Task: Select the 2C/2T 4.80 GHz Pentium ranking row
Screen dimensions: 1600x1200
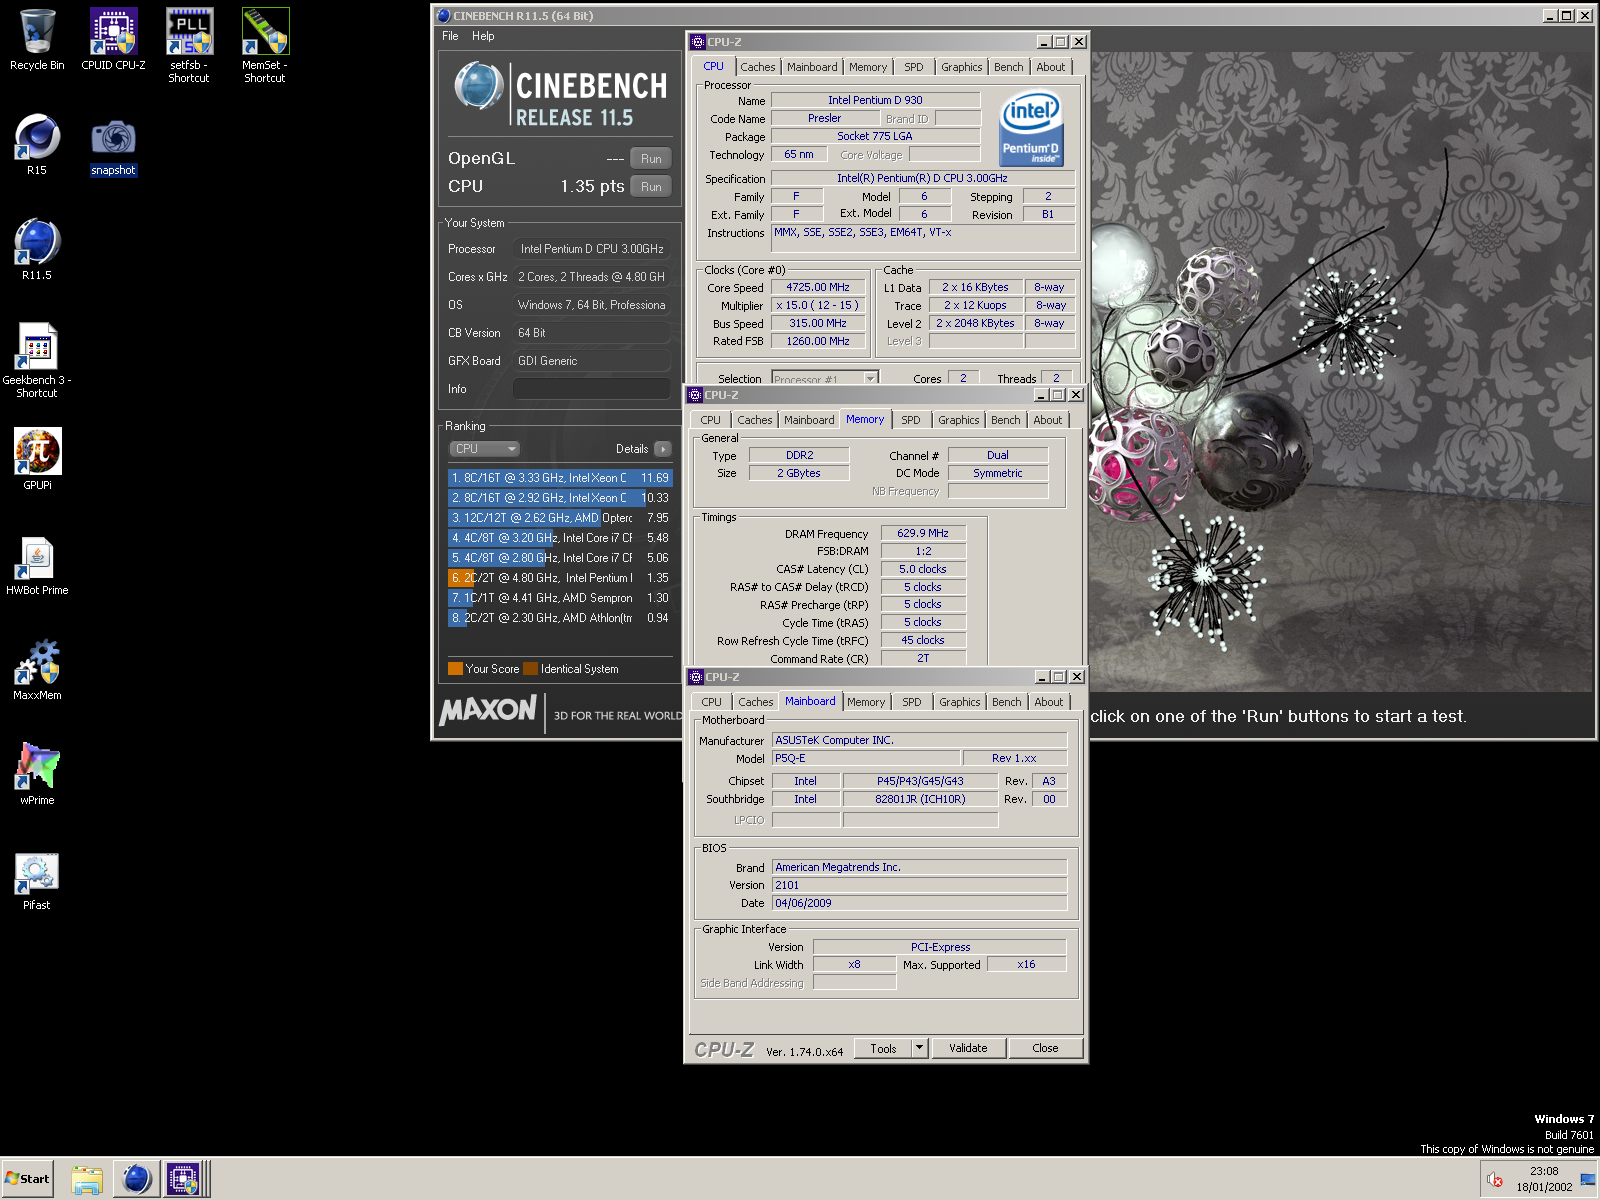Action: click(x=560, y=578)
